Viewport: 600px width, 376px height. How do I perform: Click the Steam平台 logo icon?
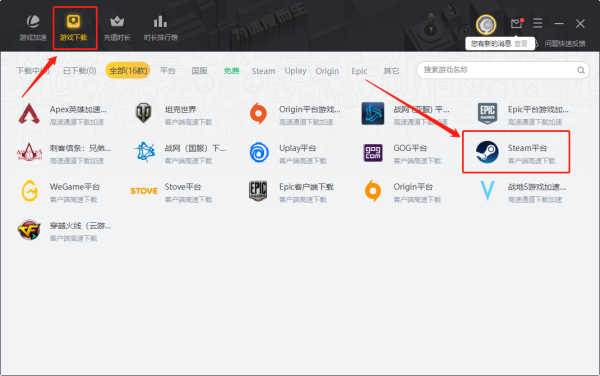pos(487,152)
